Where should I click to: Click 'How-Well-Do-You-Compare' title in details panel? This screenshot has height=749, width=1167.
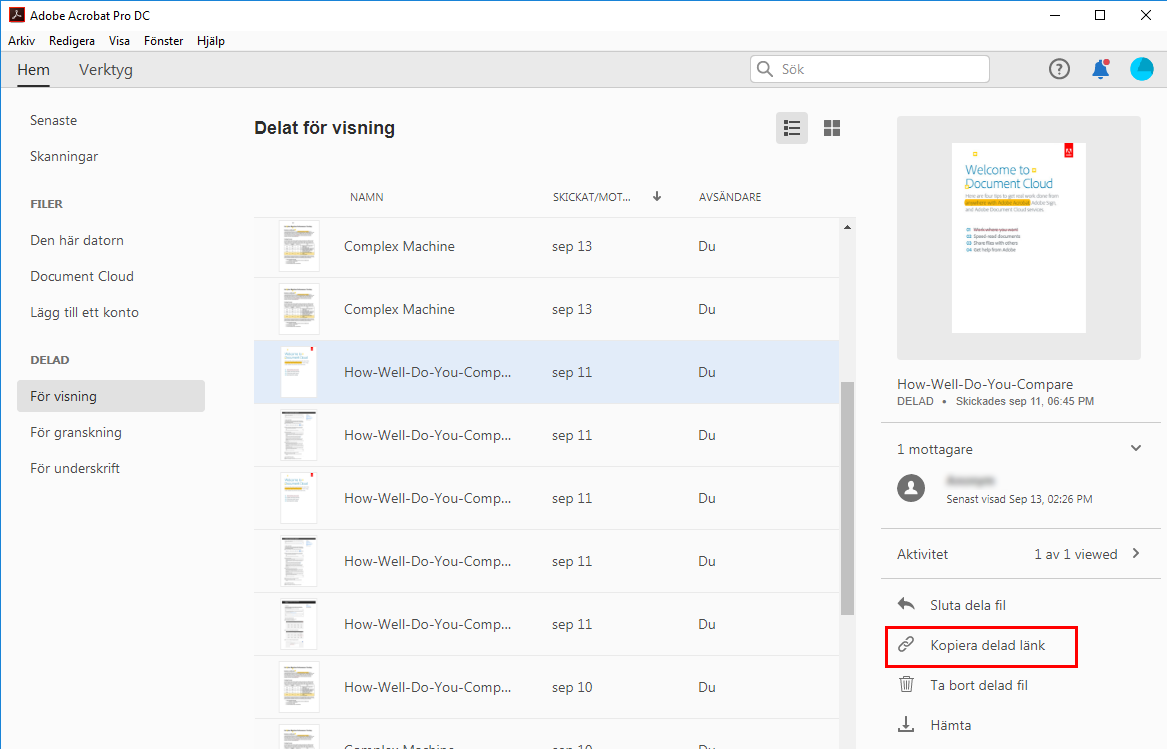tap(985, 384)
